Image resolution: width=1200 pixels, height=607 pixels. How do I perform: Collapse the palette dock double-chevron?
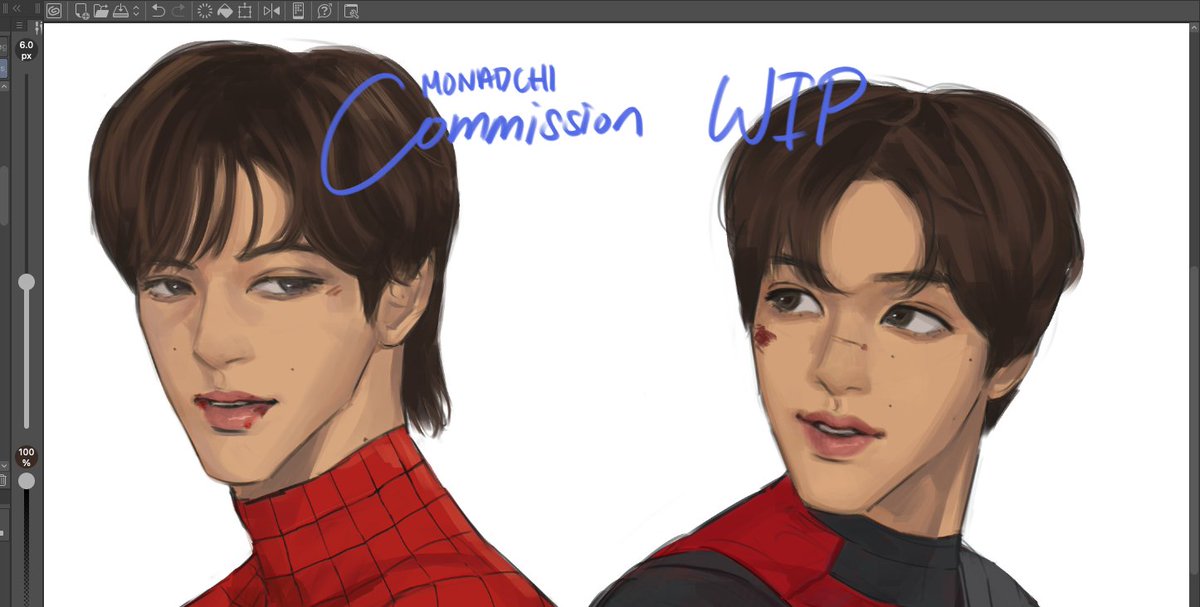(x=17, y=8)
